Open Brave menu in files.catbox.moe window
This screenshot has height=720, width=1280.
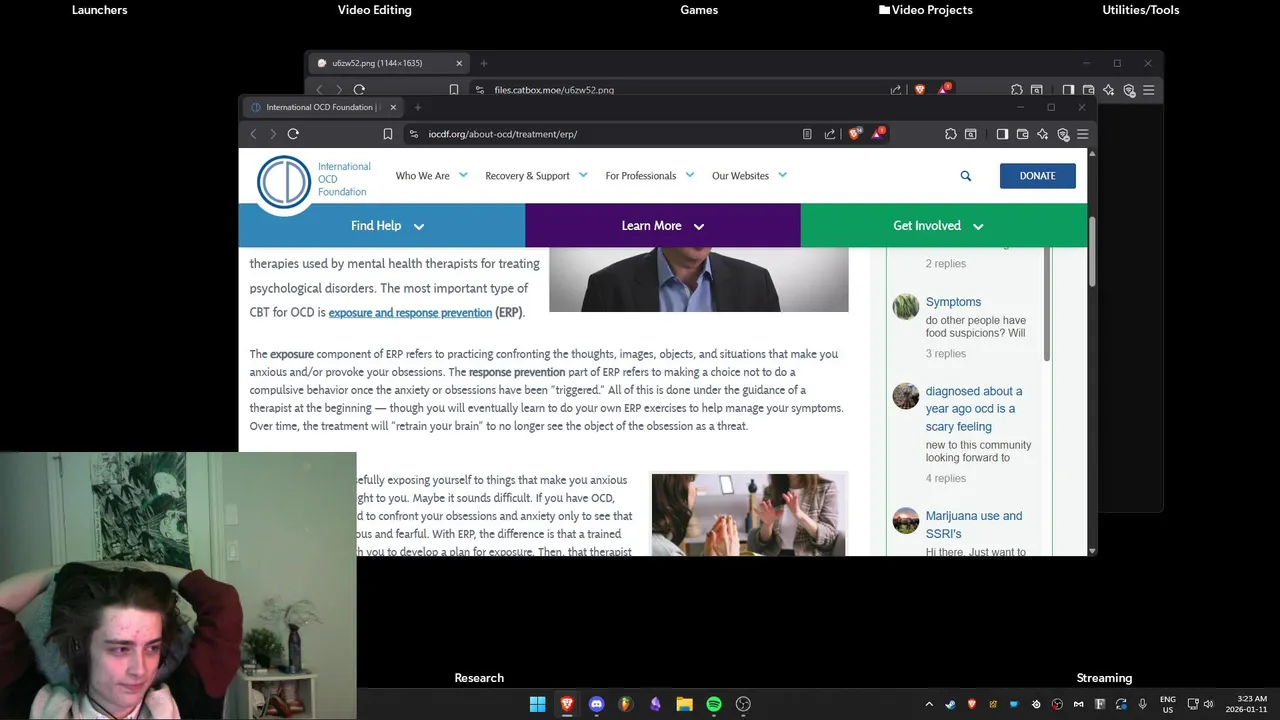(x=1149, y=90)
